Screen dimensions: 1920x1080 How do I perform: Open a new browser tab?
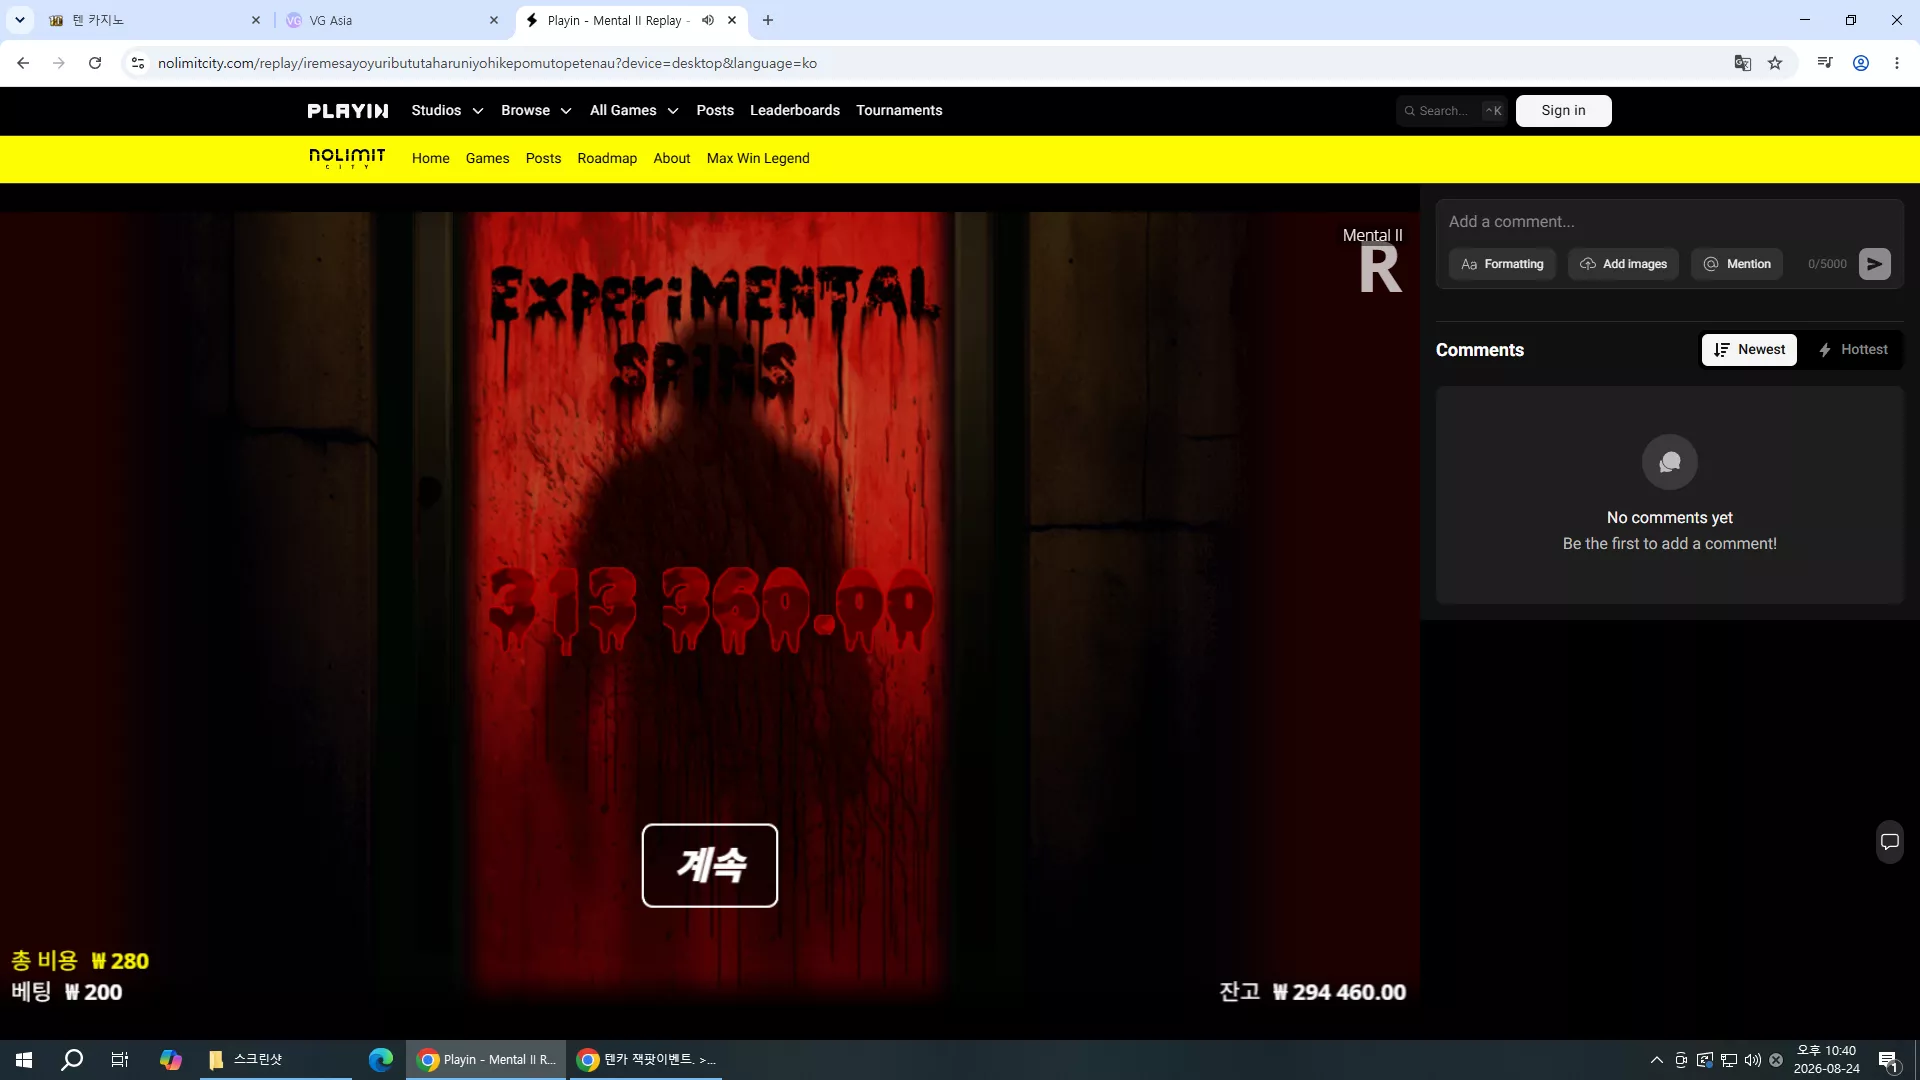coord(768,20)
